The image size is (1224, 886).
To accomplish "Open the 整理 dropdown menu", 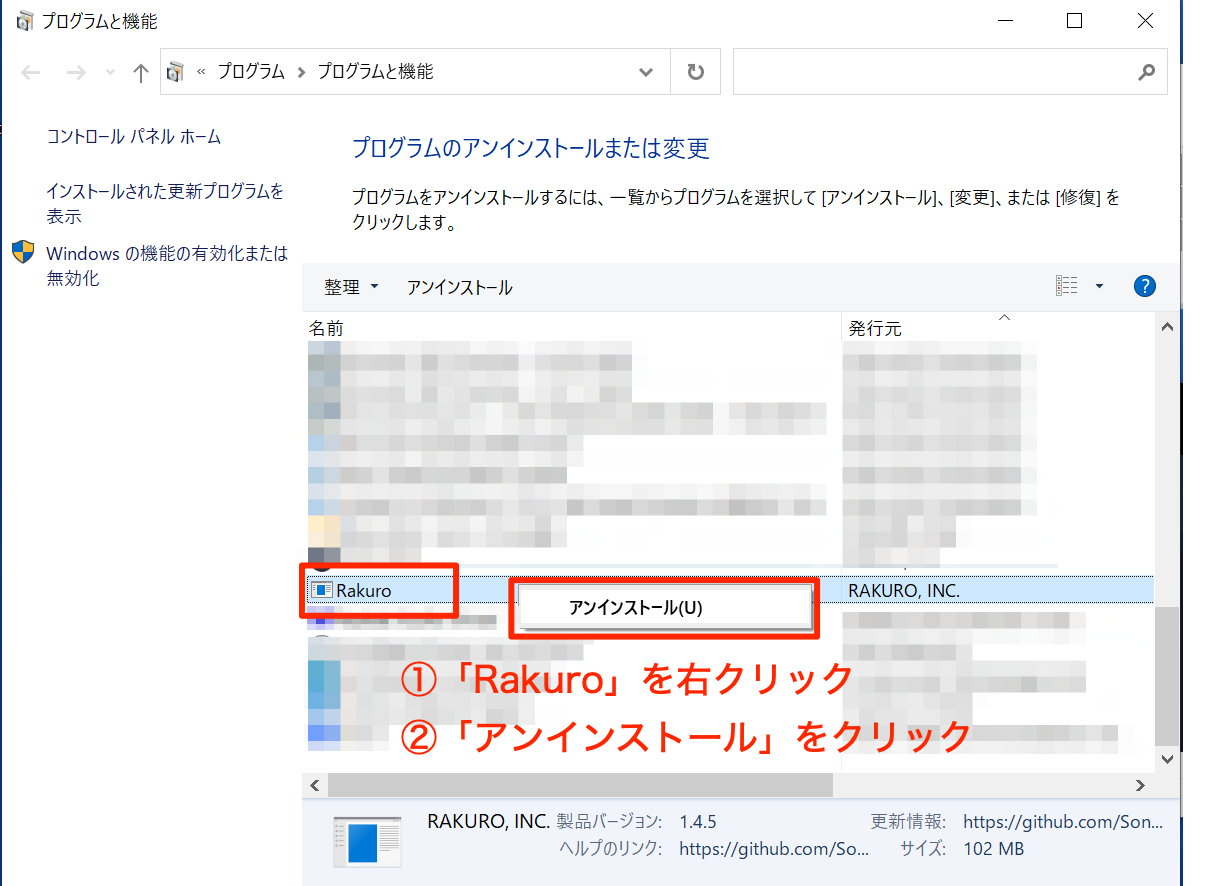I will 351,287.
